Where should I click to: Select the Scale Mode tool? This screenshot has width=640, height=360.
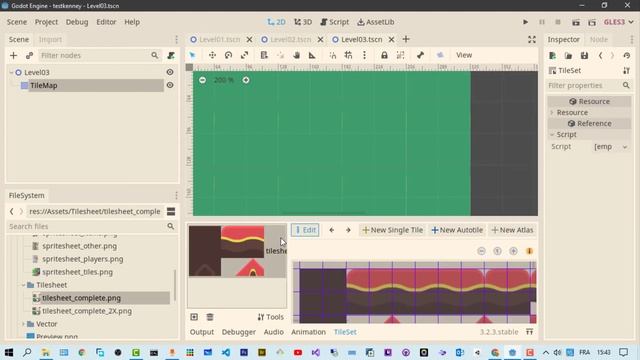(244, 55)
